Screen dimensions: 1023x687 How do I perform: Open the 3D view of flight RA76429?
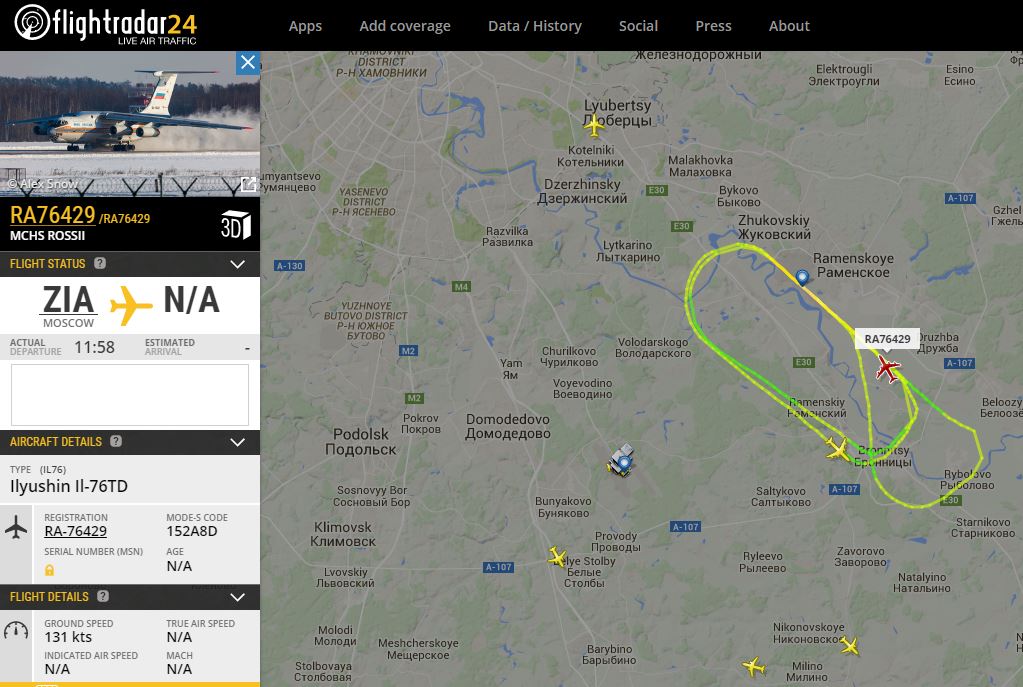click(x=236, y=224)
